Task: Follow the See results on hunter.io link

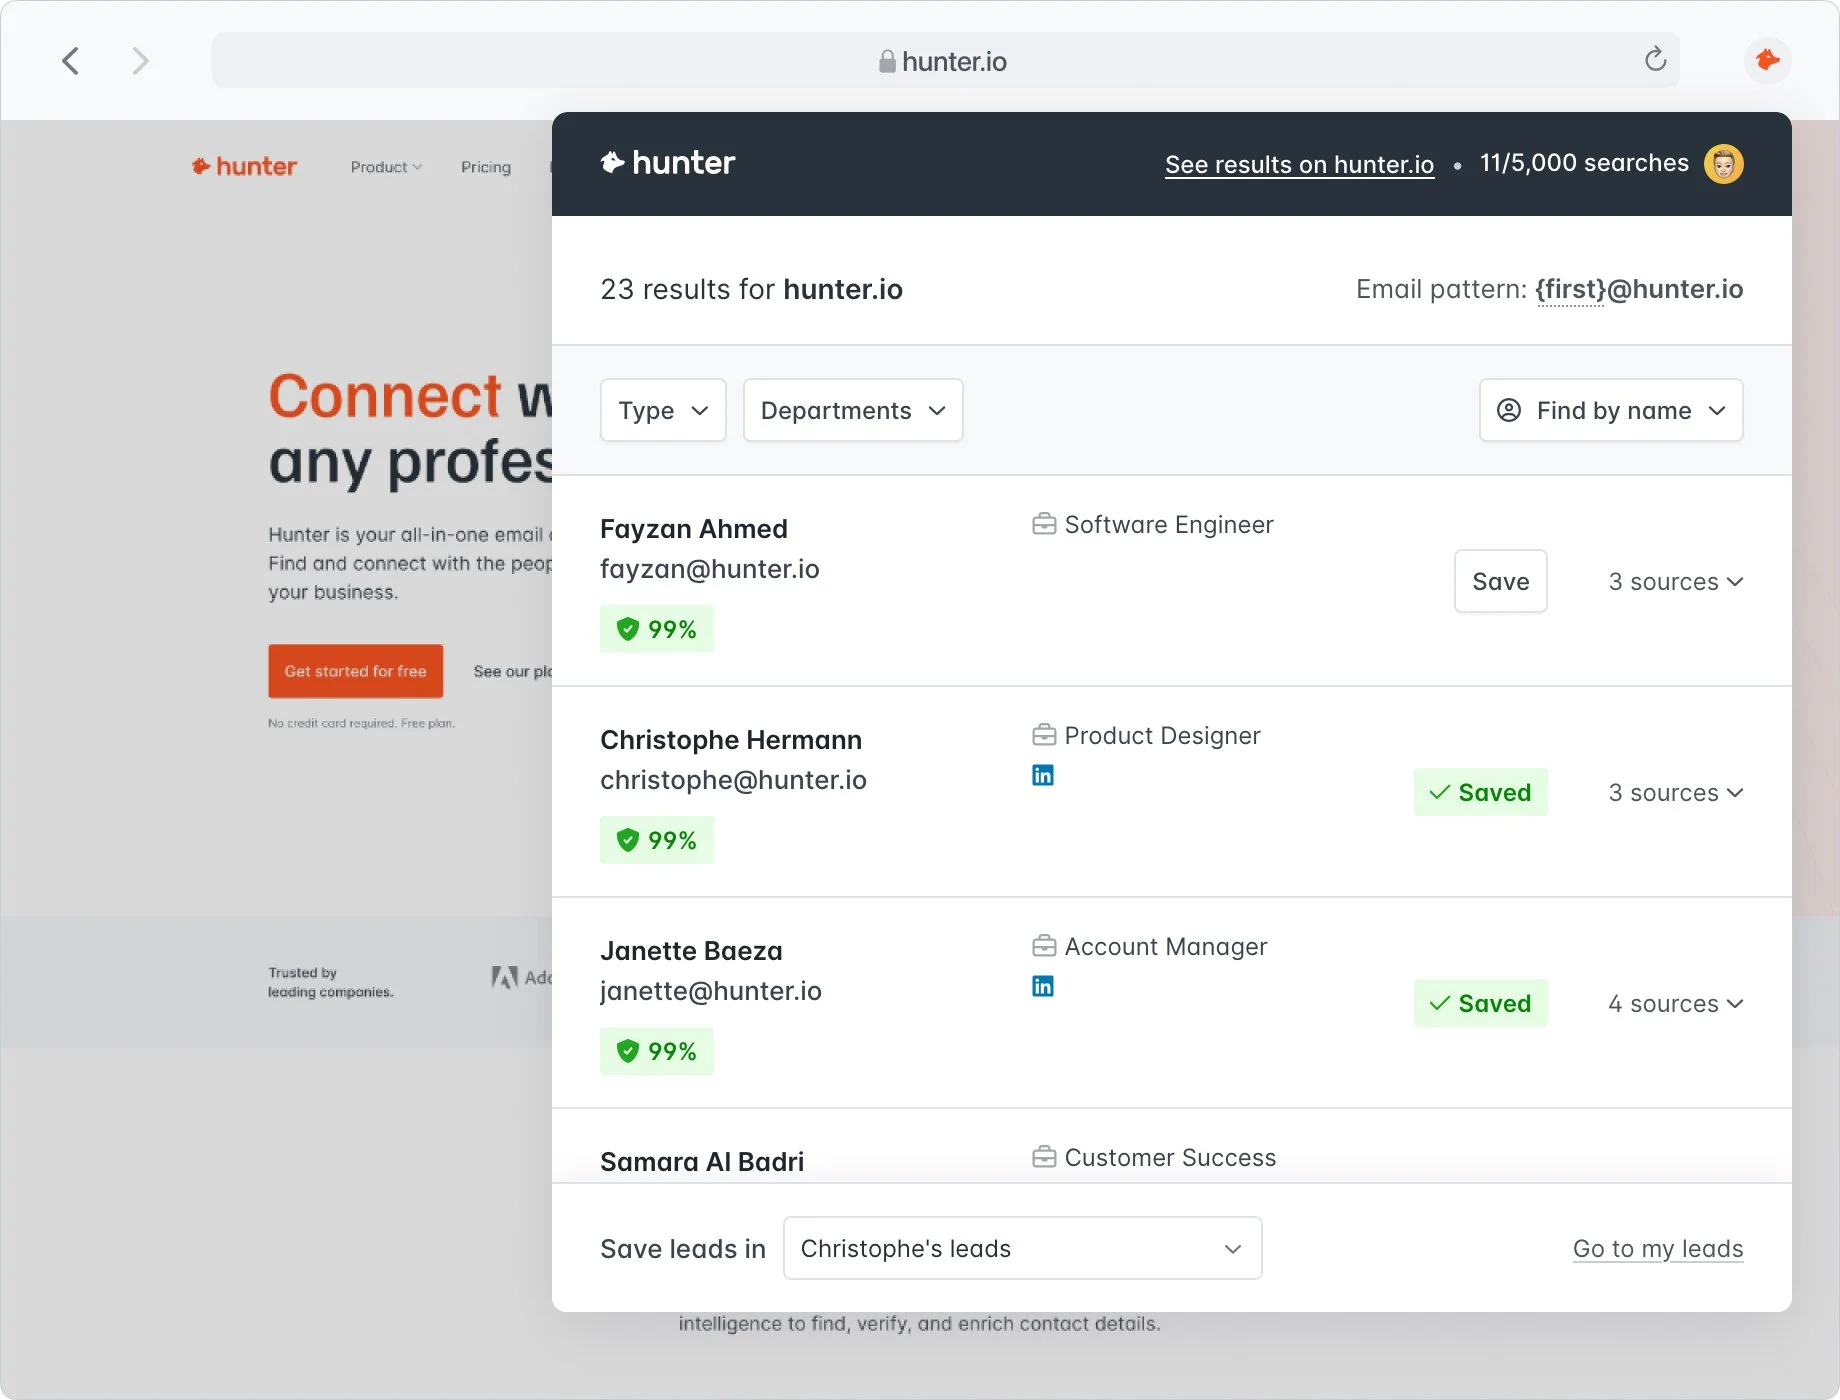Action: click(1298, 164)
